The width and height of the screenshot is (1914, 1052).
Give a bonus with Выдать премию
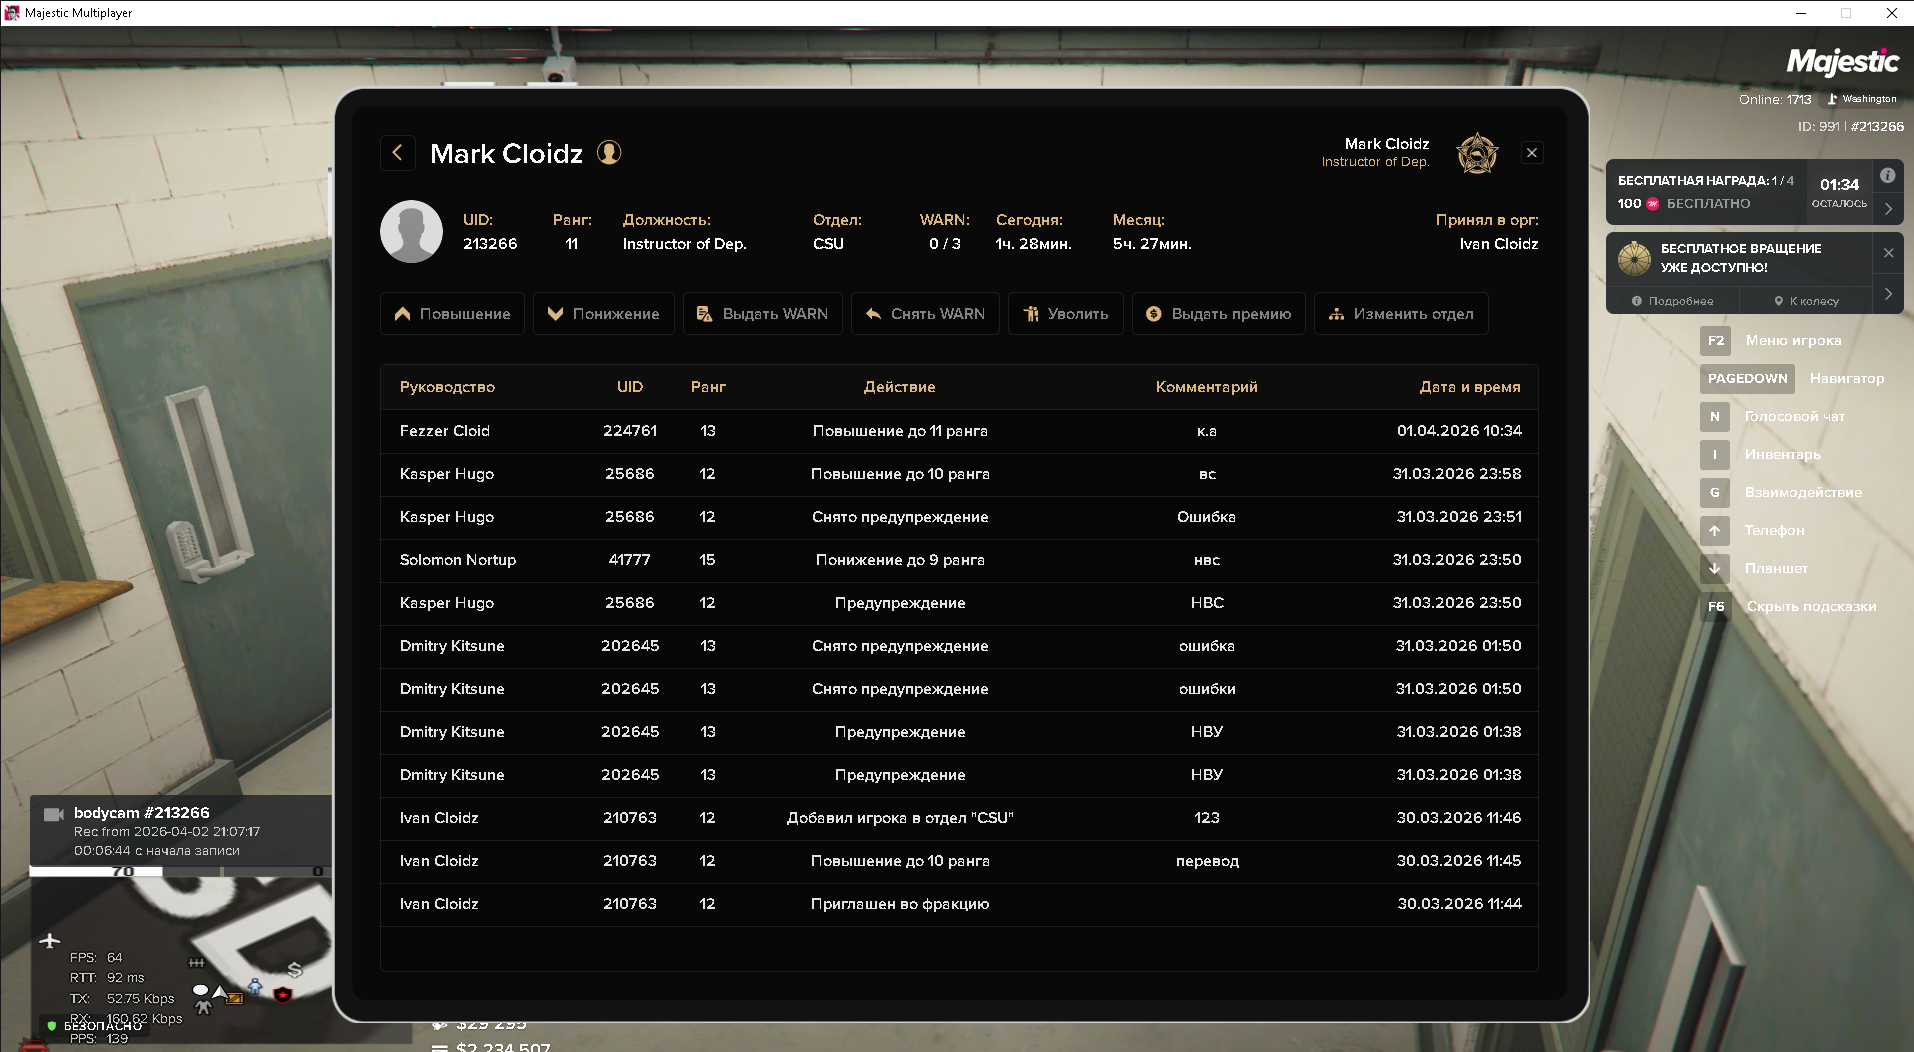pyautogui.click(x=1219, y=314)
